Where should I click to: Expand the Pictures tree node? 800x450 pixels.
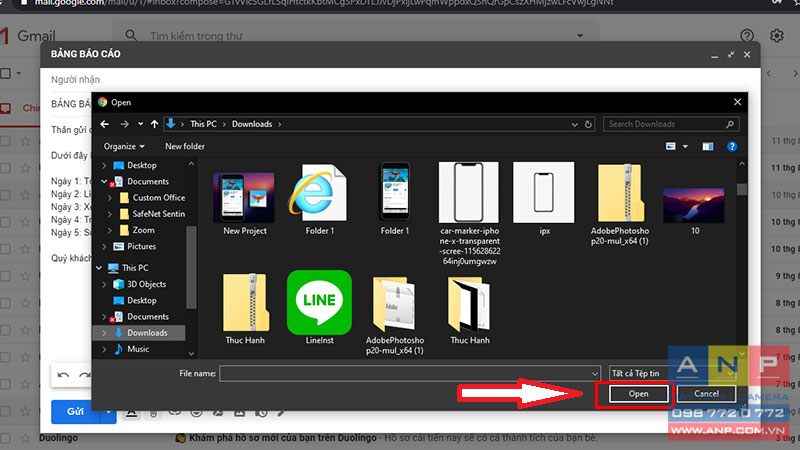click(x=105, y=246)
